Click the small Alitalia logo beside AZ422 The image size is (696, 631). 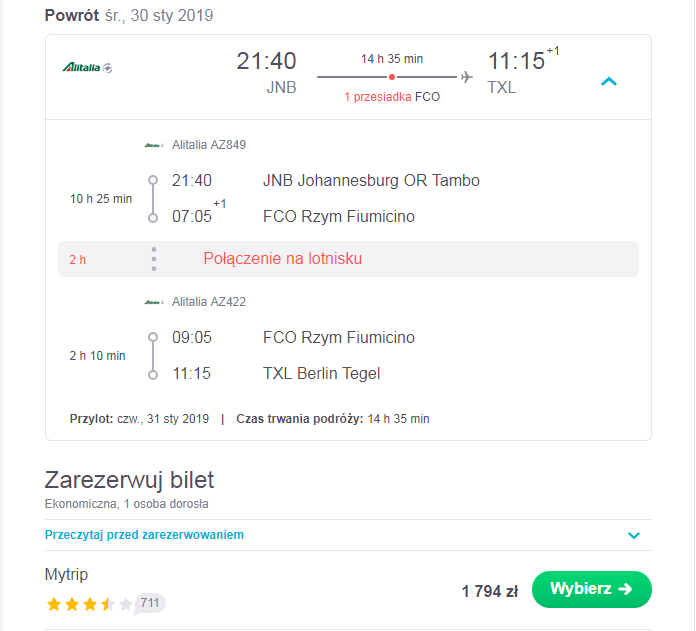(x=154, y=302)
